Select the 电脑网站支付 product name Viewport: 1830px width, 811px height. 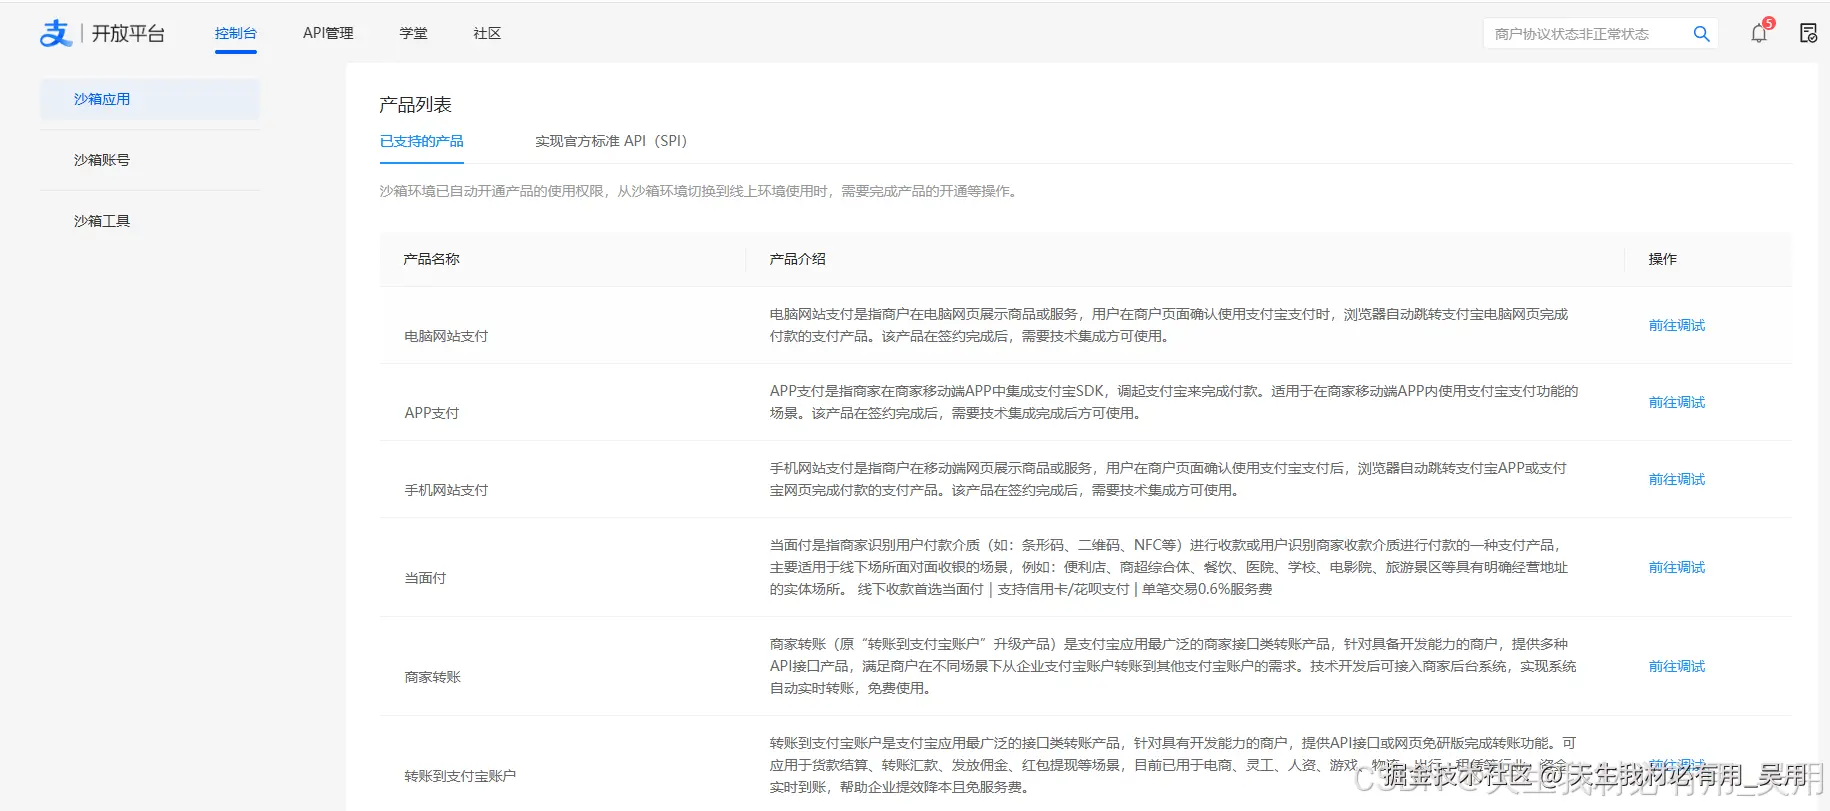tap(446, 336)
